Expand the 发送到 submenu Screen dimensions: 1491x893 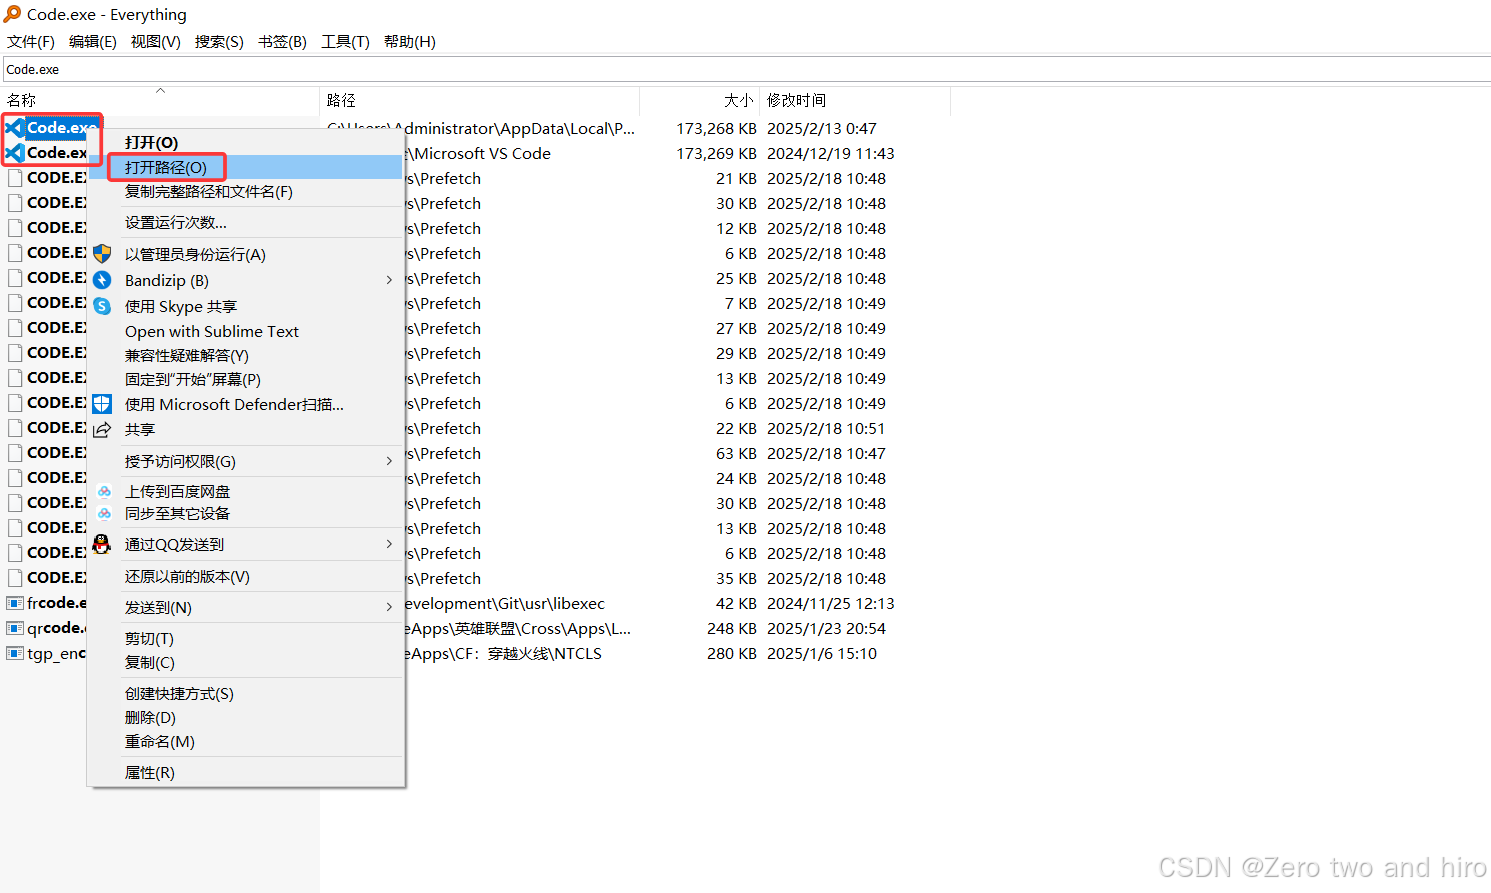click(390, 607)
